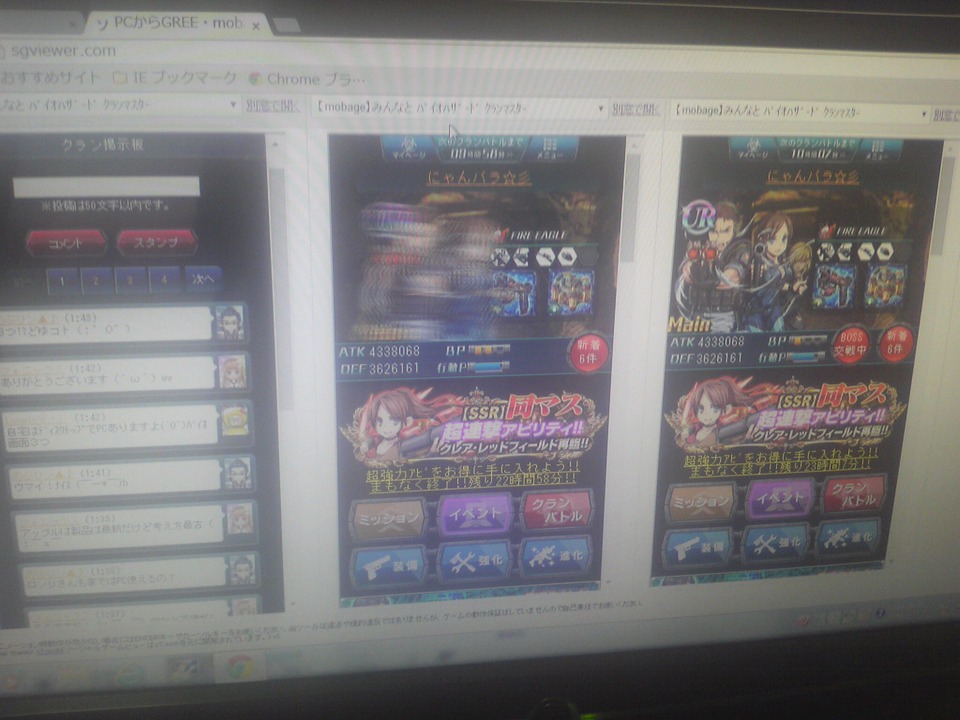Open 装備 pistol button in the middle pane
The image size is (960, 720).
point(390,565)
